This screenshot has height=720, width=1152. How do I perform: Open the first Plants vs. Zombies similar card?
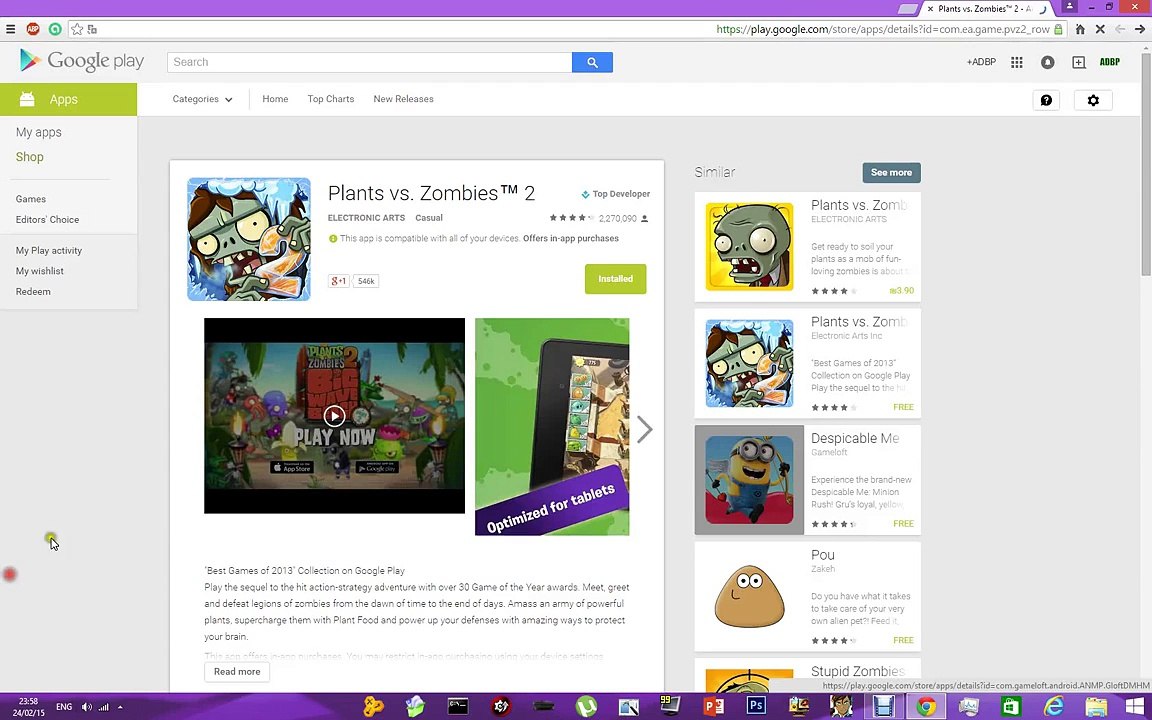(x=807, y=247)
